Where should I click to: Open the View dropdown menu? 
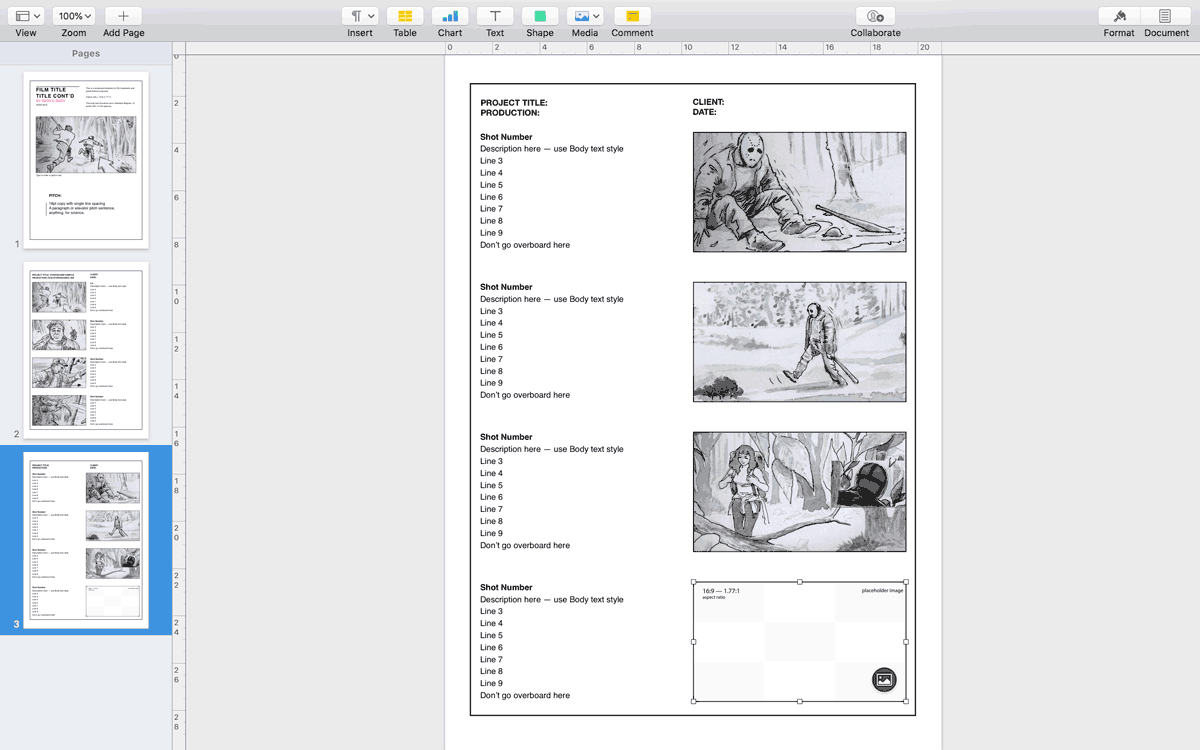click(28, 17)
